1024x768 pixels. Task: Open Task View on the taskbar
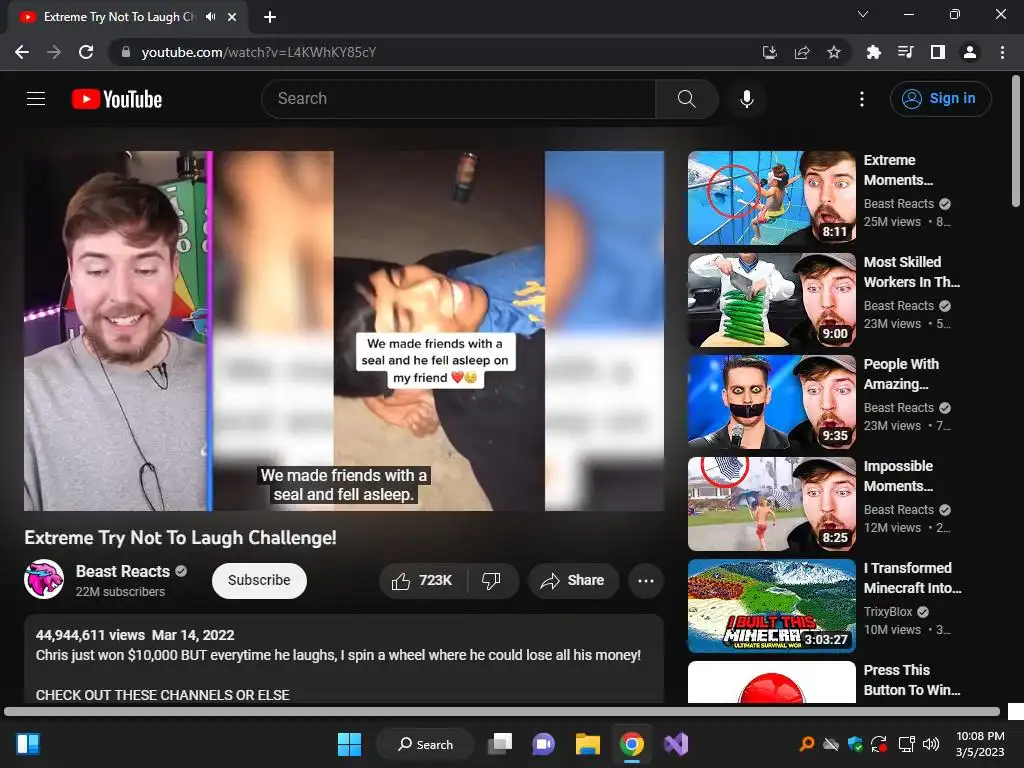pos(500,744)
